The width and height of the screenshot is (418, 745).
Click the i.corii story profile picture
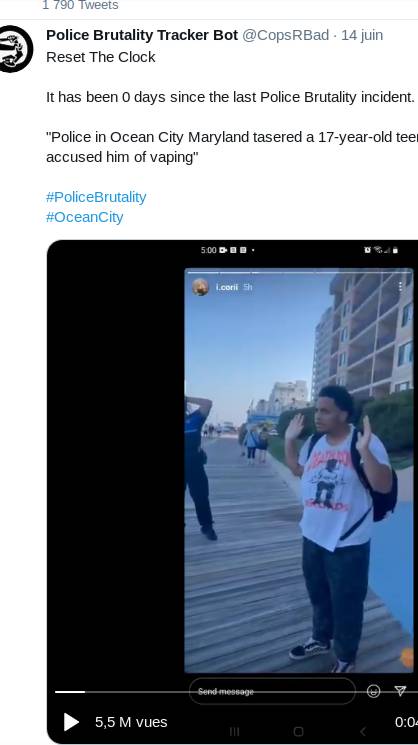click(x=200, y=287)
